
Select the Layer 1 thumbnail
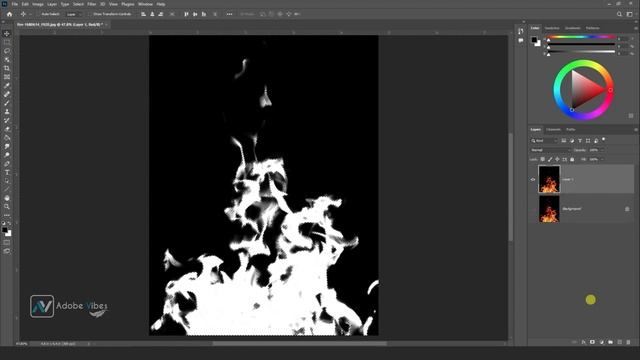click(x=549, y=179)
